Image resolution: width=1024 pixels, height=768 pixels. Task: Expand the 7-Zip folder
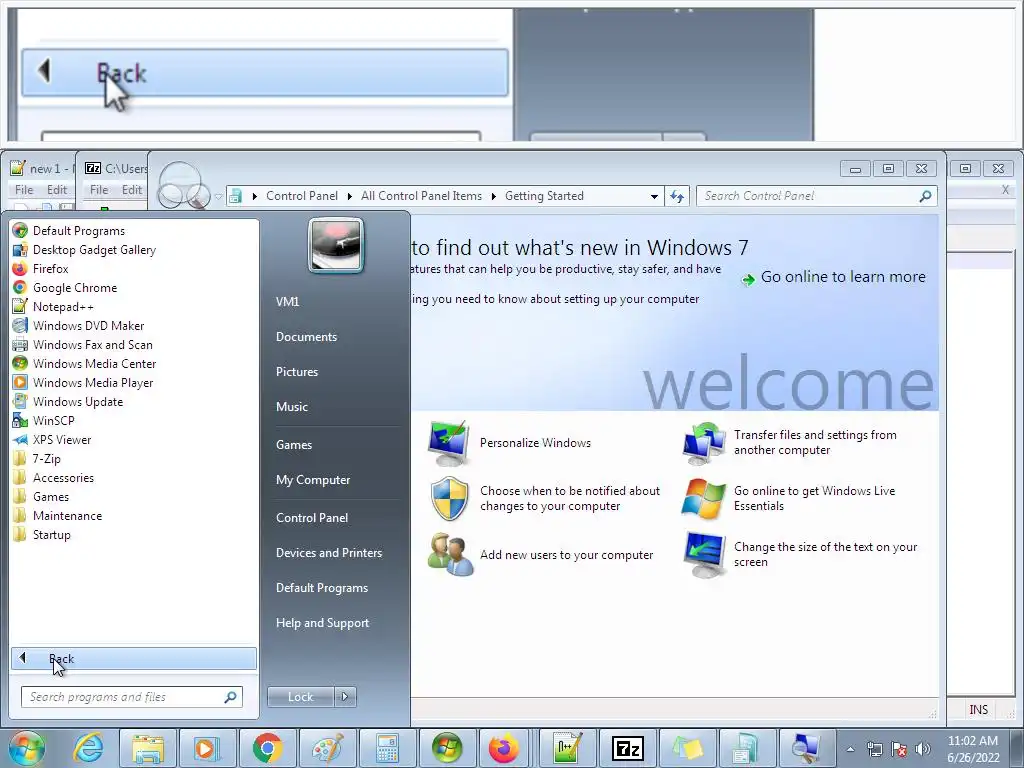(46, 458)
